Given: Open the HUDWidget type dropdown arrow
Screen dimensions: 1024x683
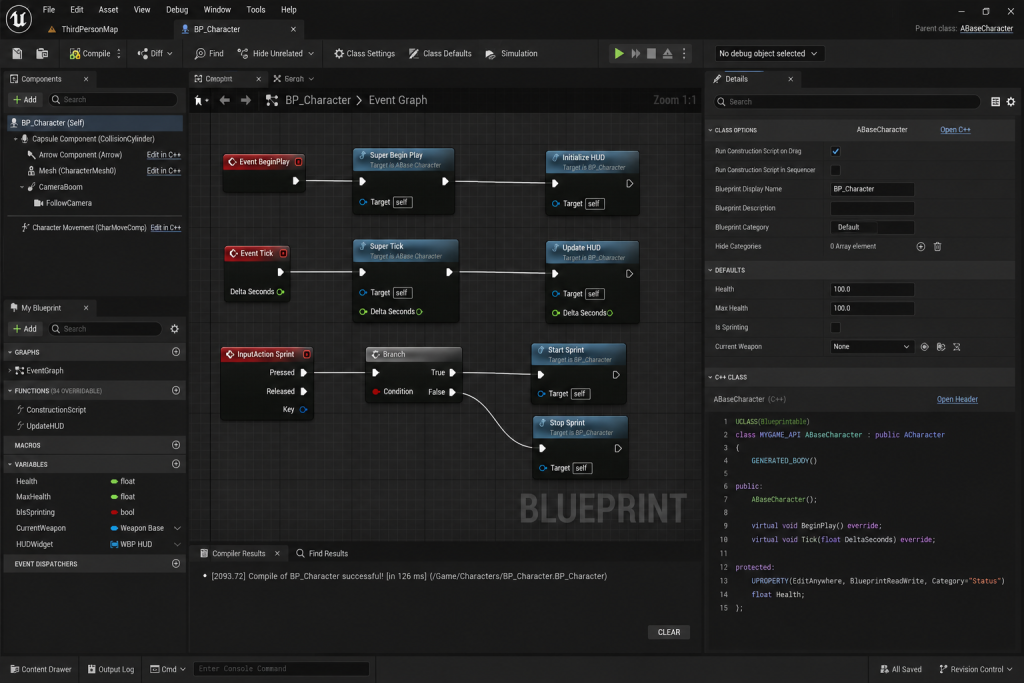Looking at the screenshot, I should [177, 545].
